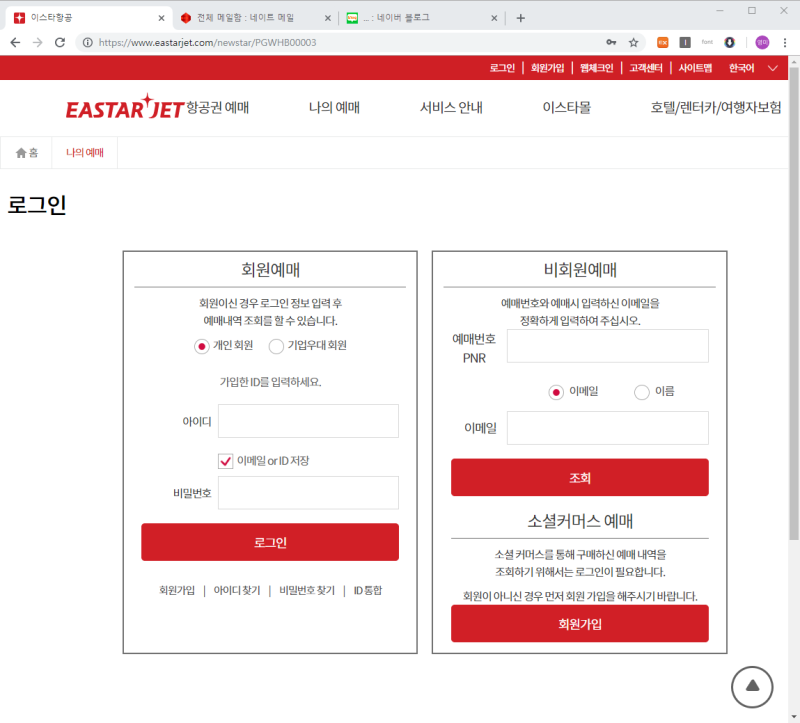Open the 서비스 안내 menu
The width and height of the screenshot is (800, 723).
451,108
